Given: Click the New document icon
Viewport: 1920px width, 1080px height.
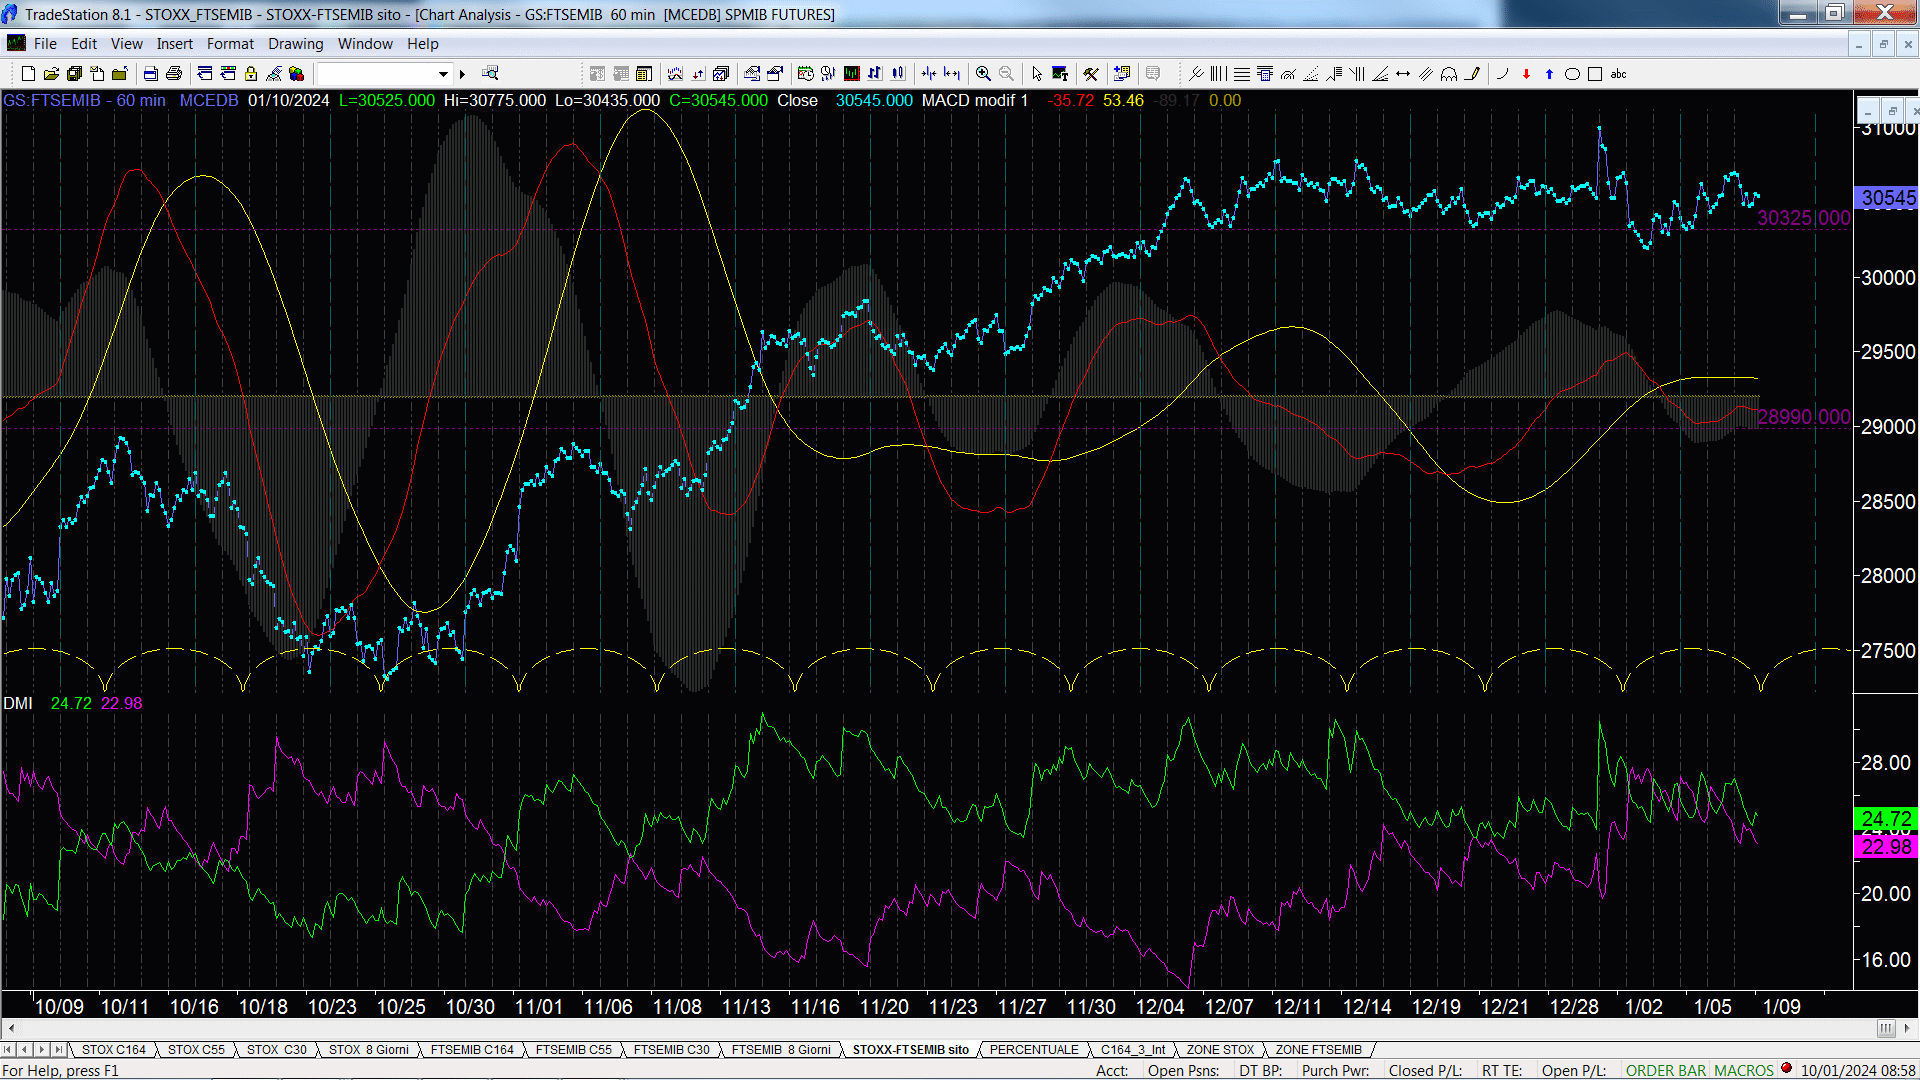Looking at the screenshot, I should [28, 73].
